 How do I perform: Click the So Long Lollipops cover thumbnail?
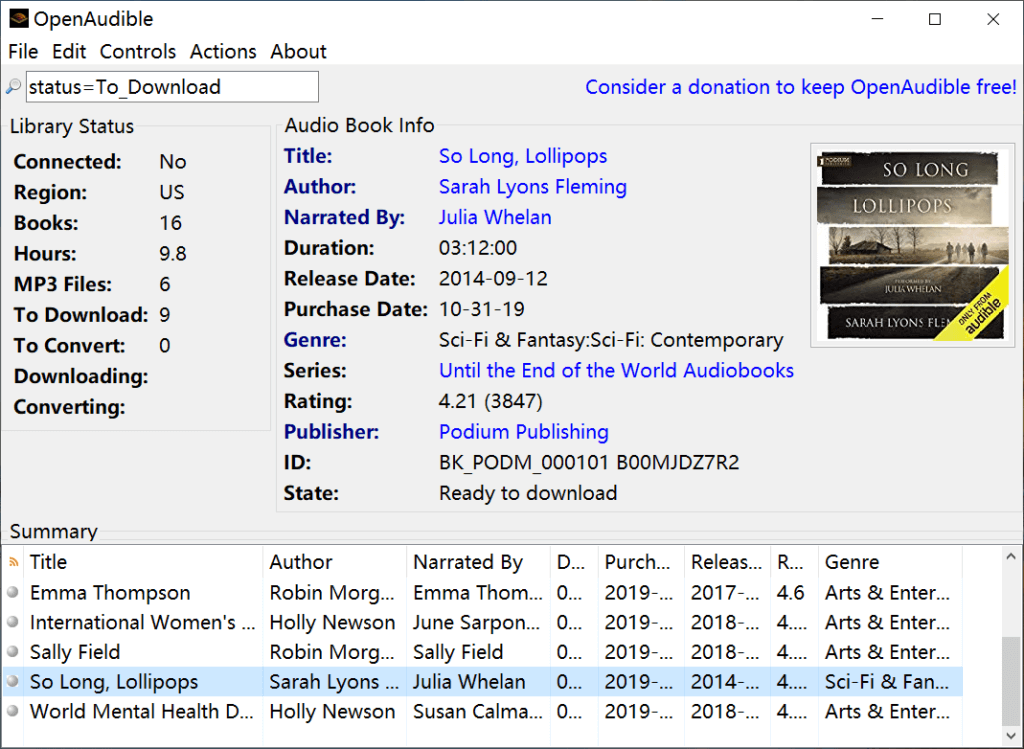912,245
